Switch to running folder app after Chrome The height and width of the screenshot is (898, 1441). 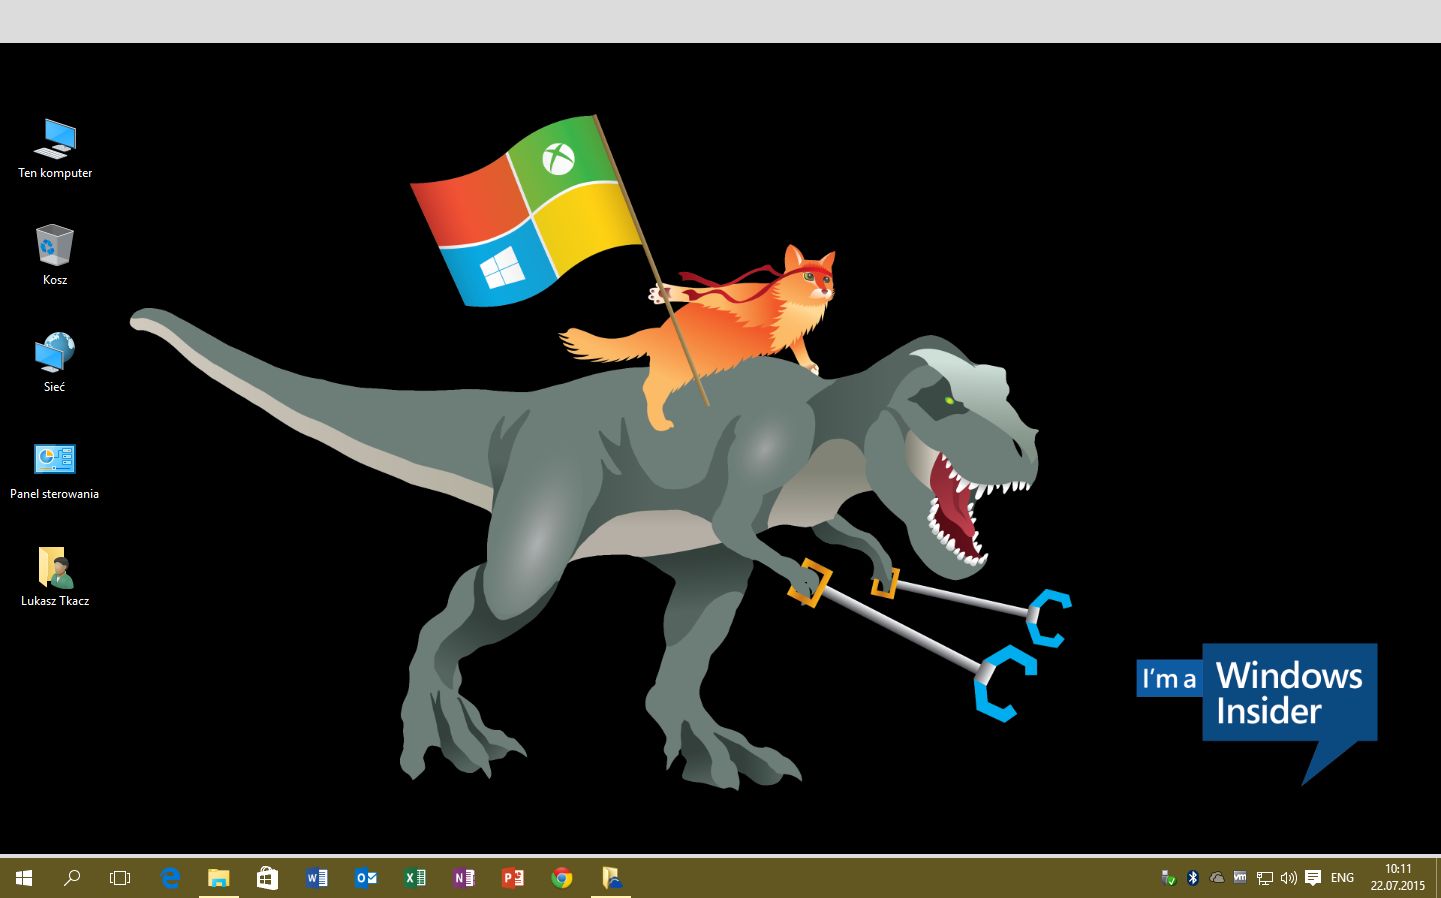(x=611, y=878)
